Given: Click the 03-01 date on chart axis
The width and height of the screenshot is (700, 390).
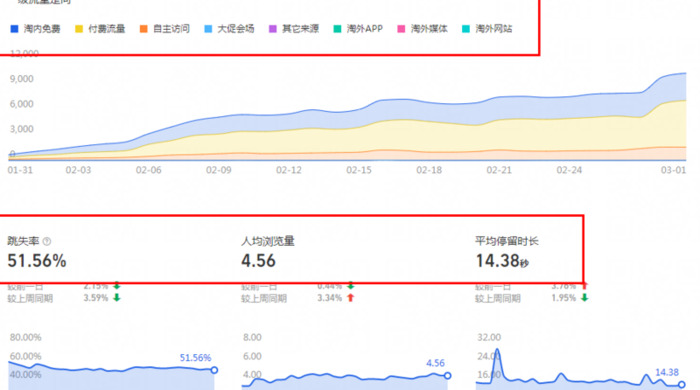Looking at the screenshot, I should 673,170.
